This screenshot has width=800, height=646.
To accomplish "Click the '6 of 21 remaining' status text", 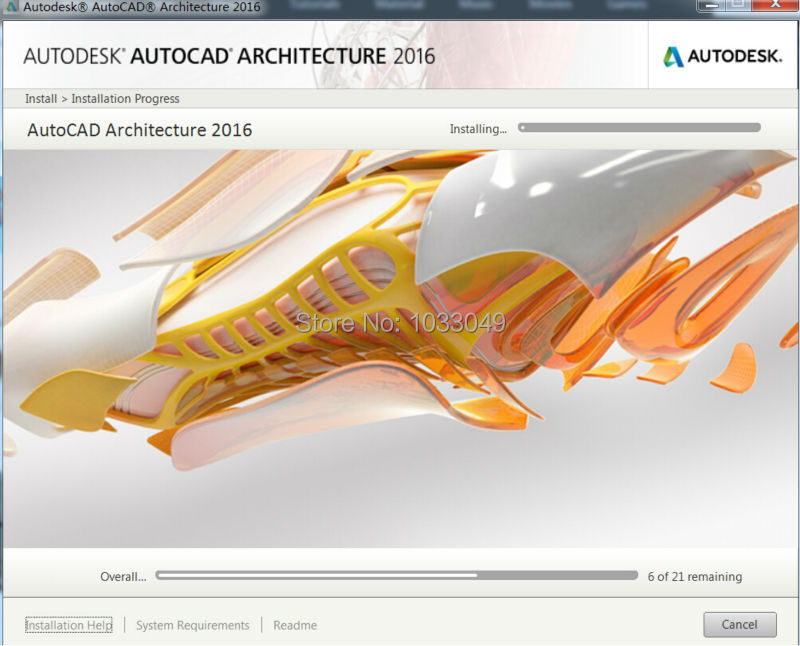I will 694,577.
